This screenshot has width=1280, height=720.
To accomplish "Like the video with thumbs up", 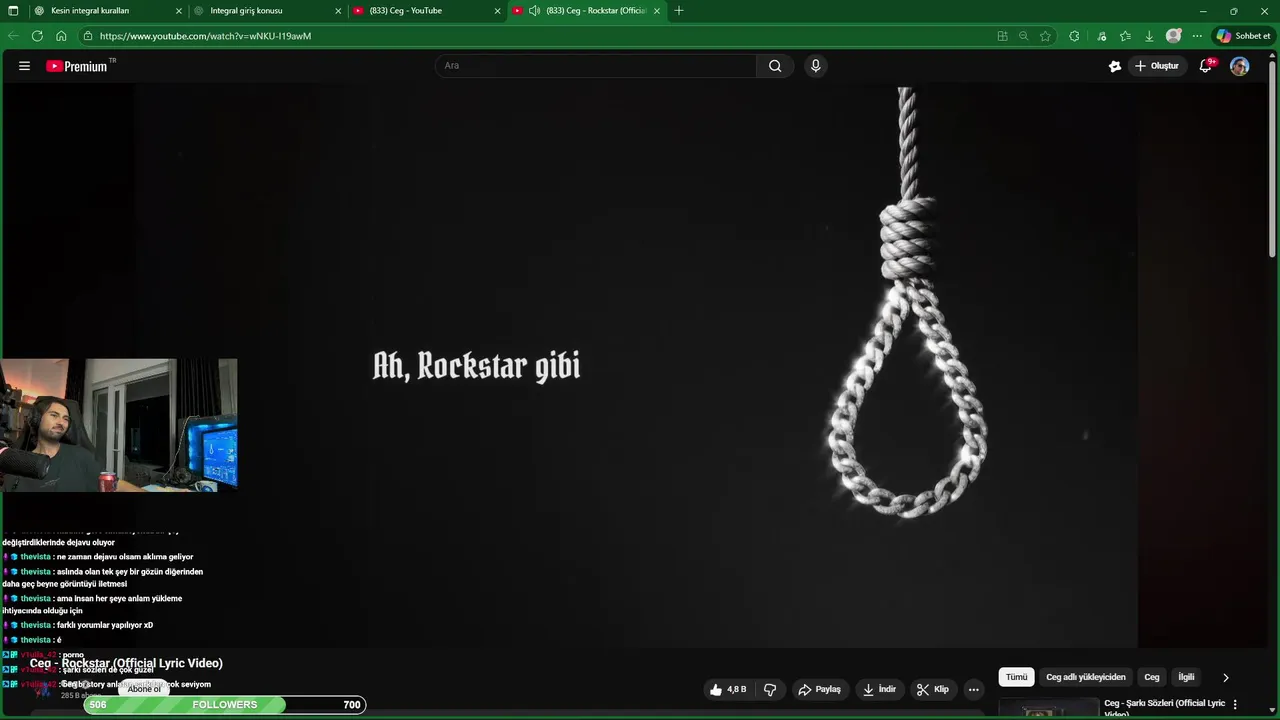I will point(729,689).
